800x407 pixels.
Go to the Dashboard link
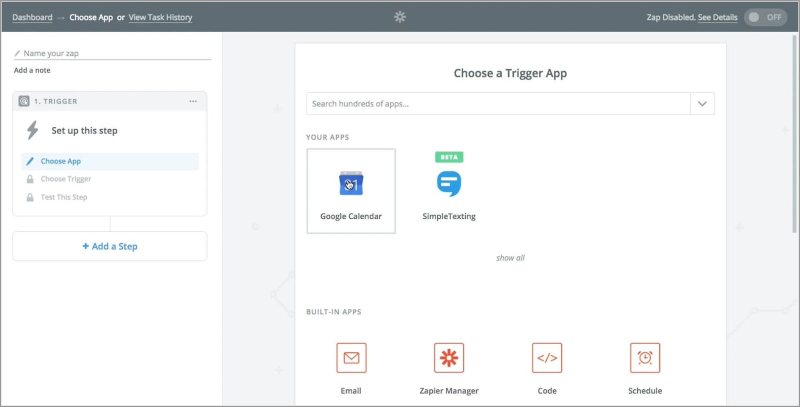pyautogui.click(x=32, y=17)
